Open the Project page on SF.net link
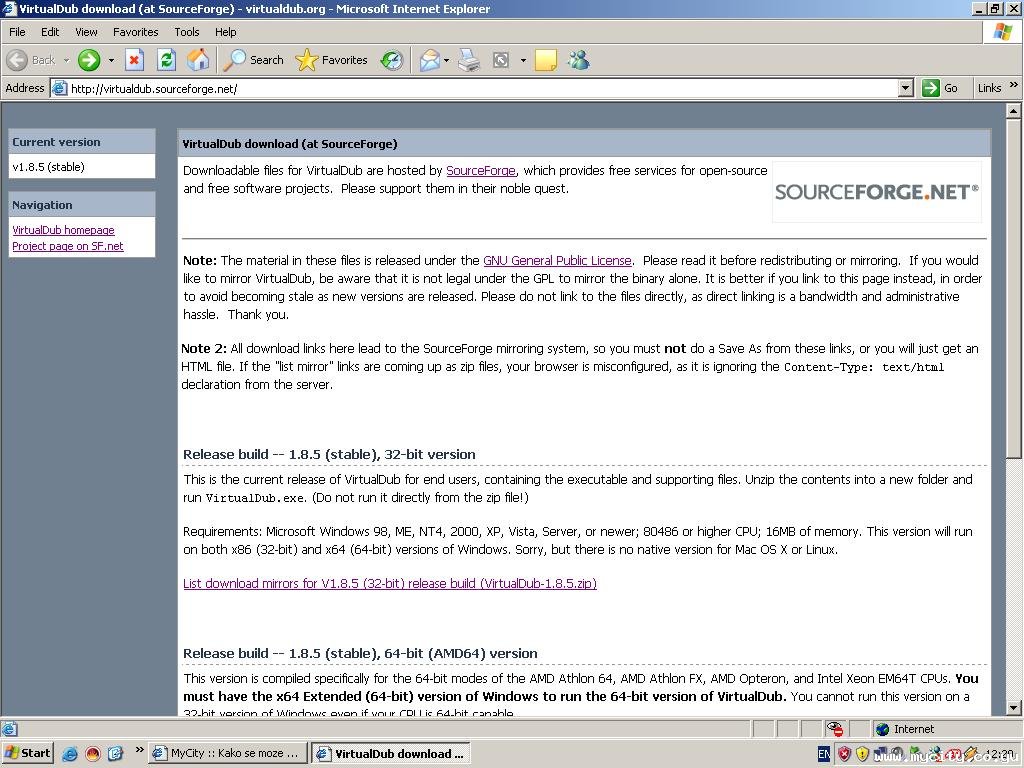 click(x=68, y=246)
